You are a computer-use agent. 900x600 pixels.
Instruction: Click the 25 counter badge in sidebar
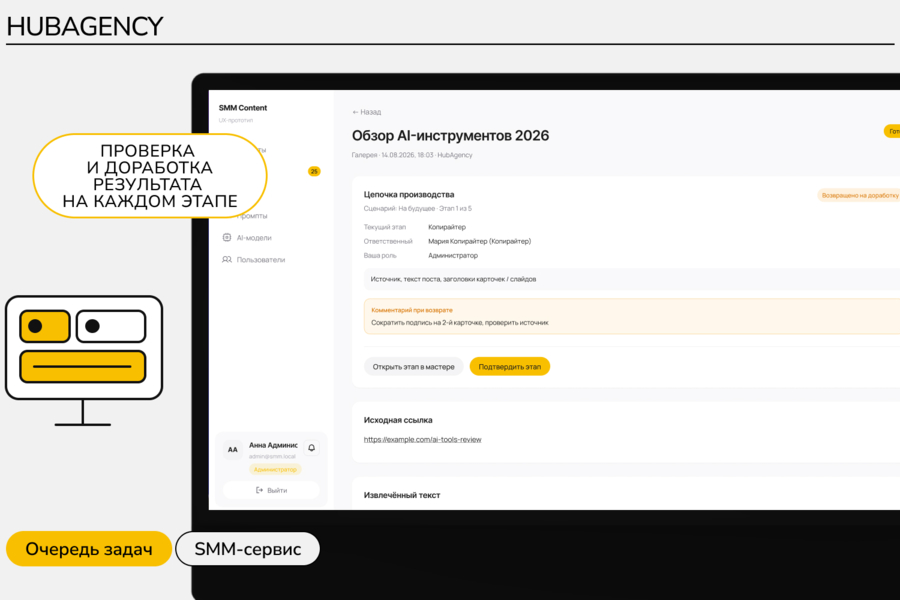(x=314, y=171)
